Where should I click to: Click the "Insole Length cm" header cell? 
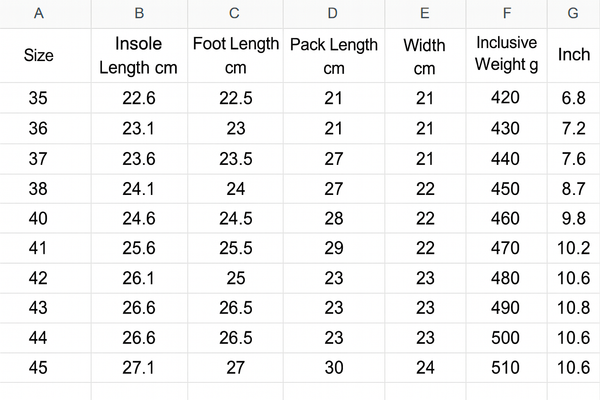(138, 56)
